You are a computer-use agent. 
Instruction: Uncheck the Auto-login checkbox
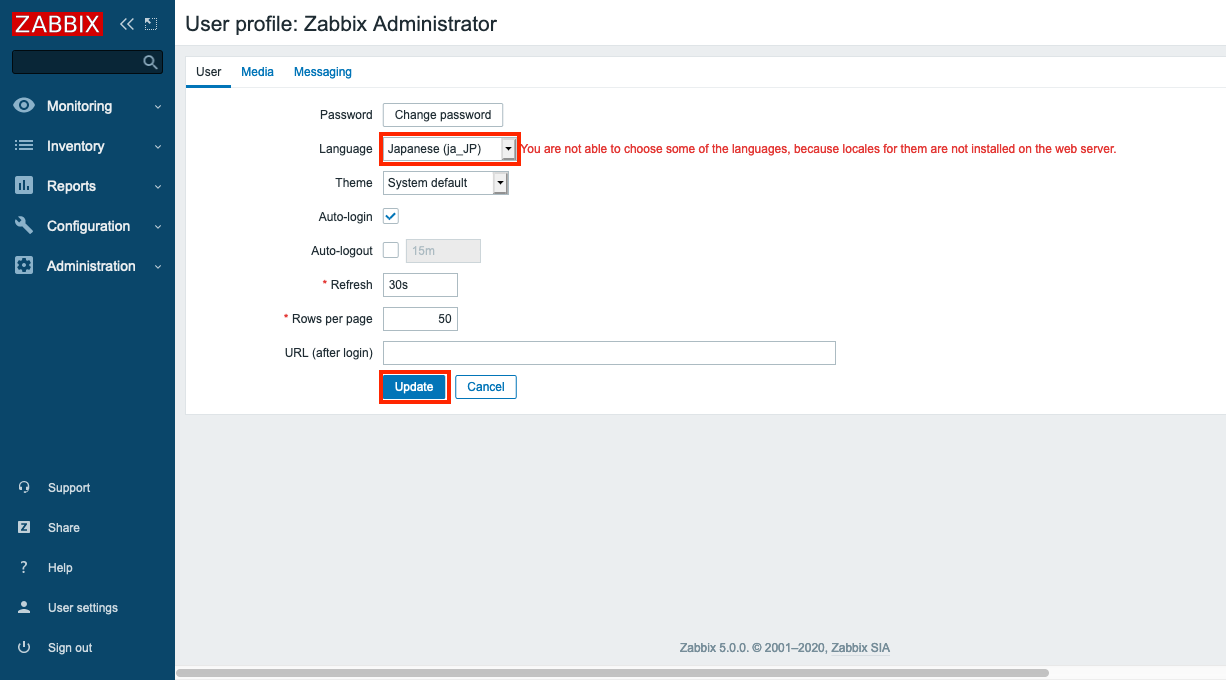click(x=391, y=216)
